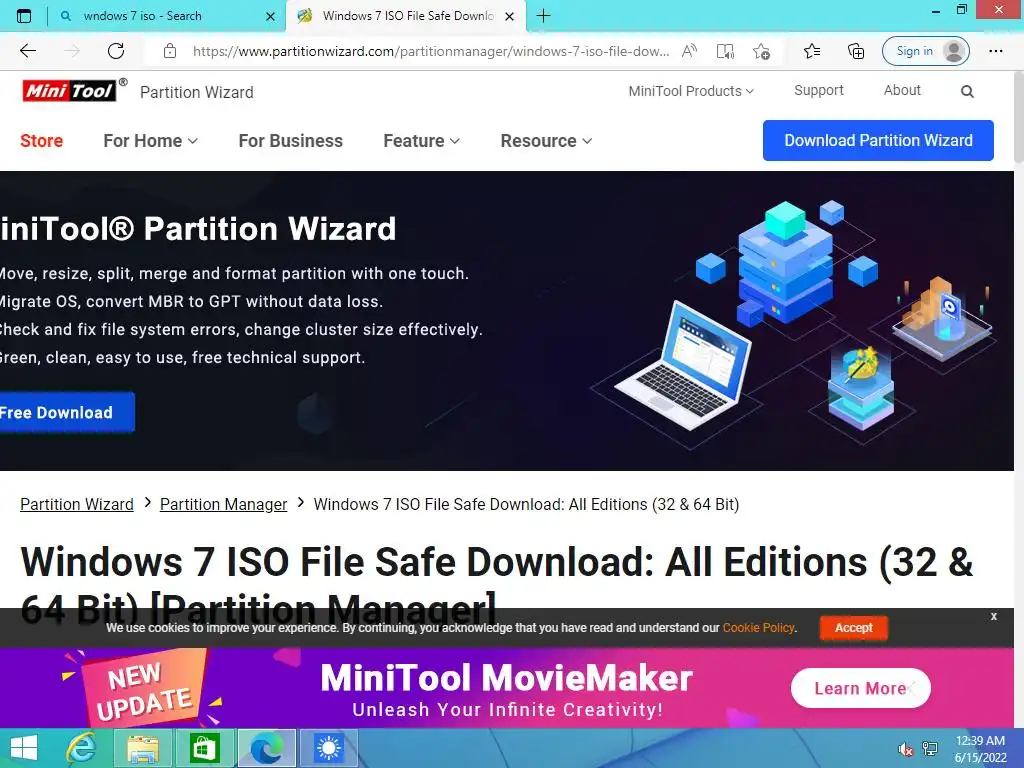Image resolution: width=1024 pixels, height=768 pixels.
Task: Launch Internet Explorer from the taskbar
Action: point(82,748)
